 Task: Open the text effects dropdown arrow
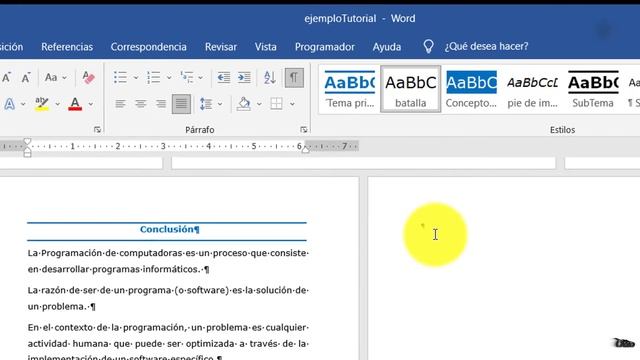tap(23, 104)
